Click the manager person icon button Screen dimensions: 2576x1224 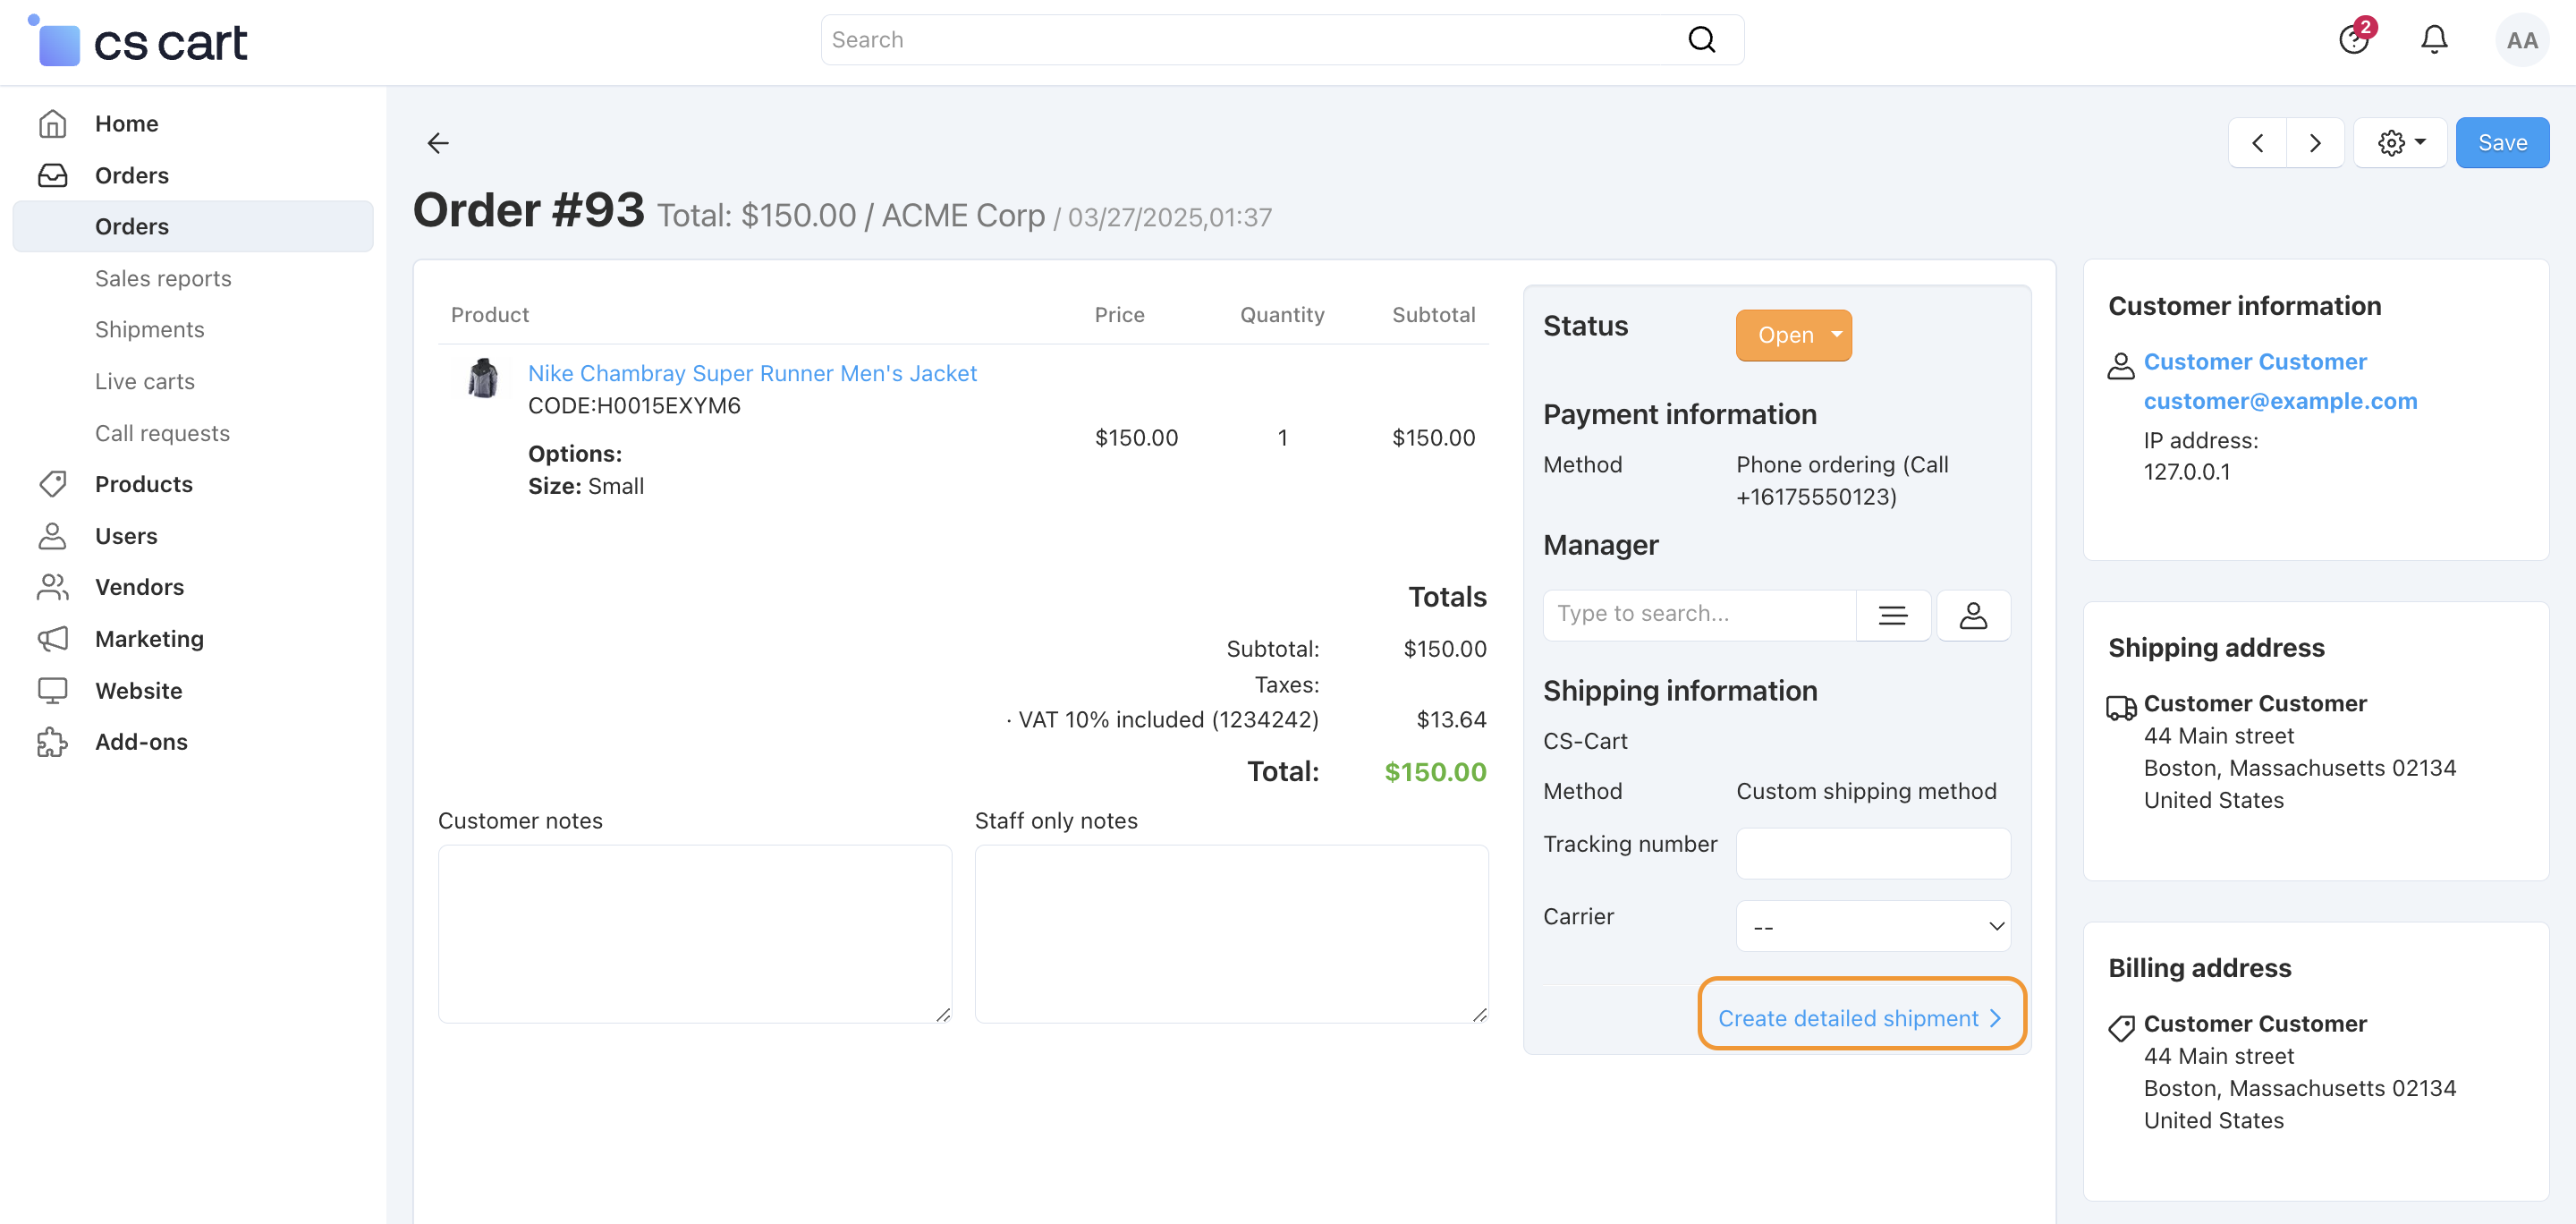[1973, 614]
